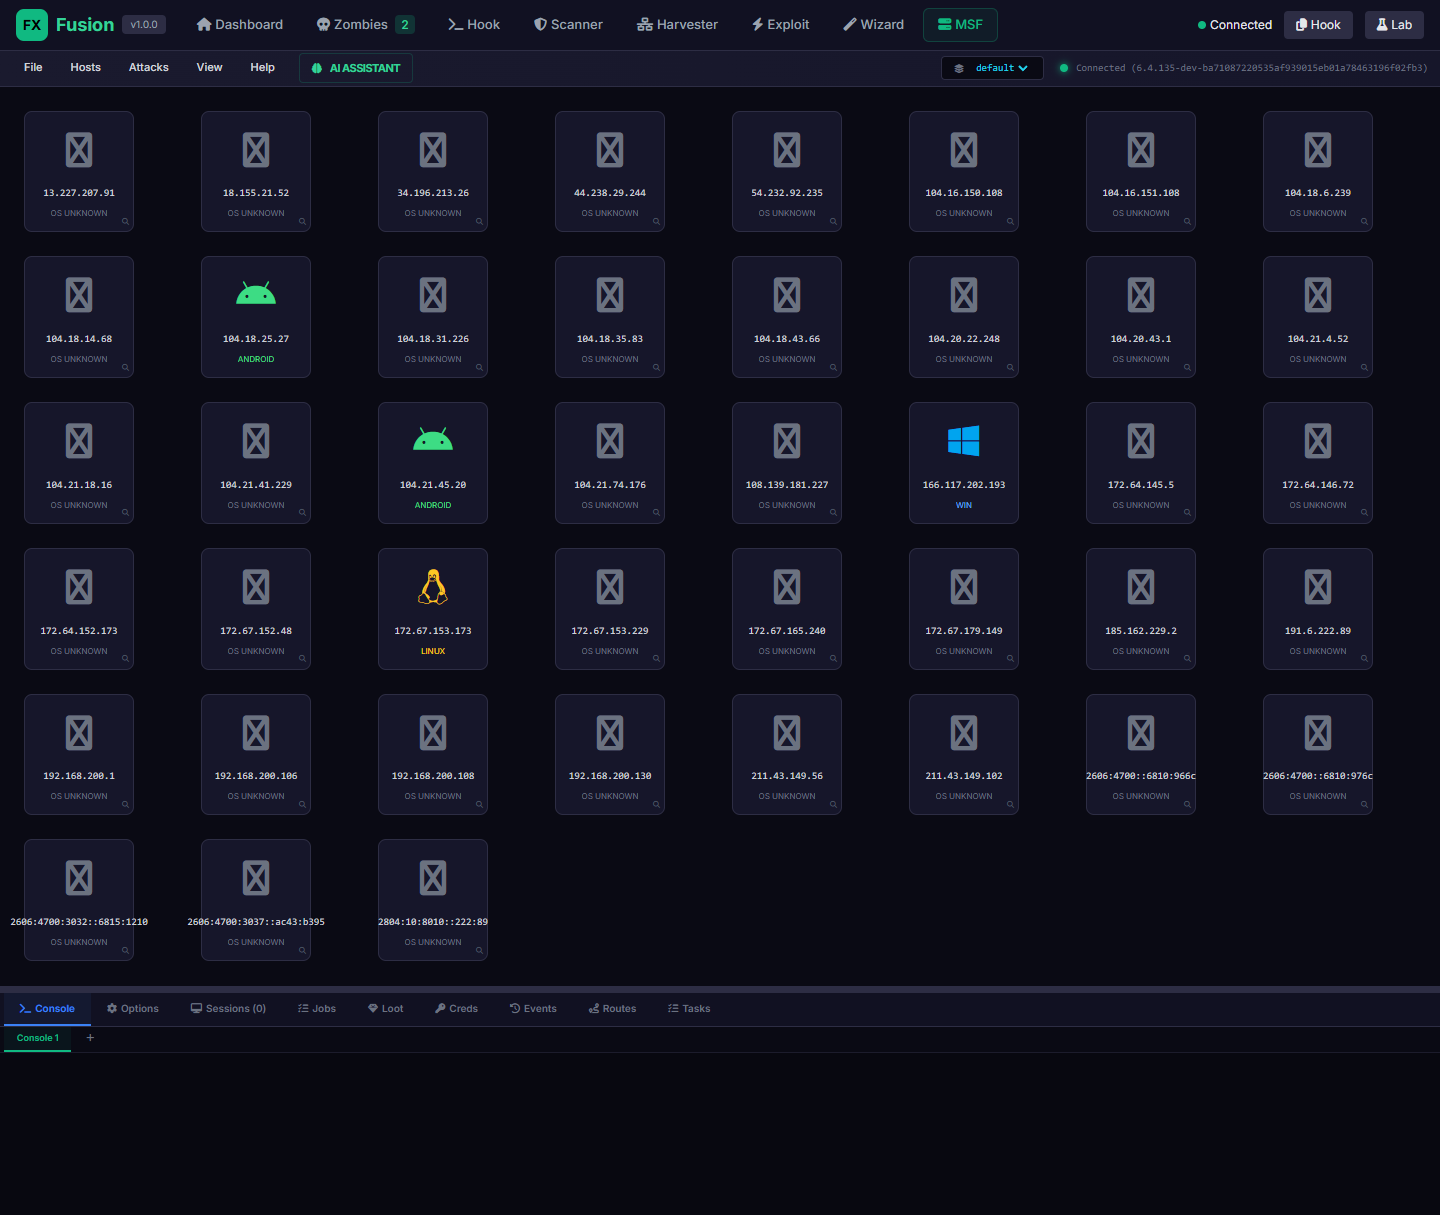Open the Exploit section

click(780, 25)
